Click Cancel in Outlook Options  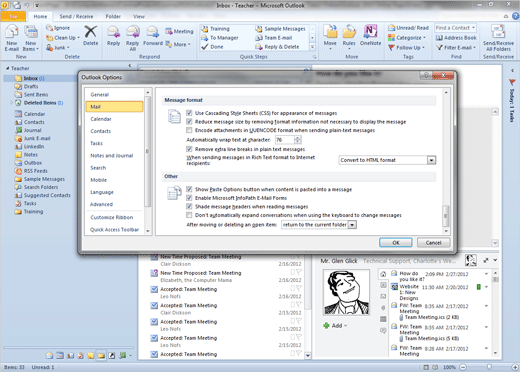433,243
